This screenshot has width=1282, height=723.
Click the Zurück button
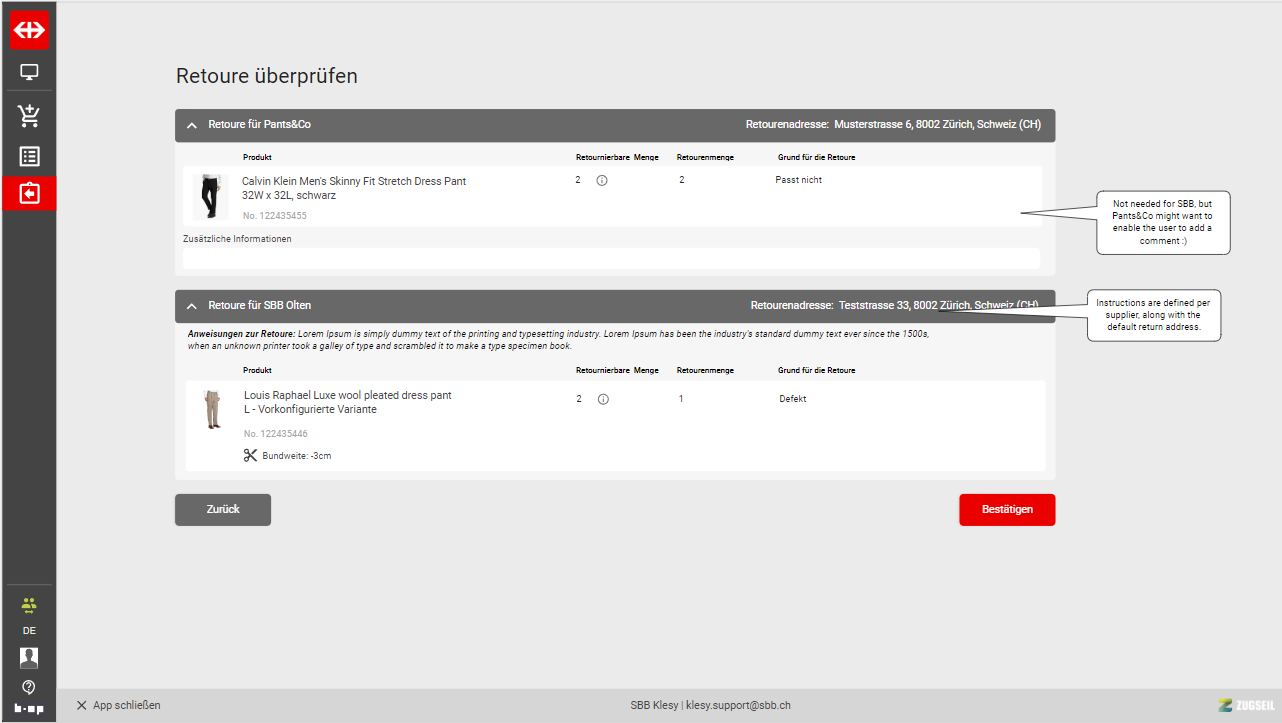click(223, 509)
